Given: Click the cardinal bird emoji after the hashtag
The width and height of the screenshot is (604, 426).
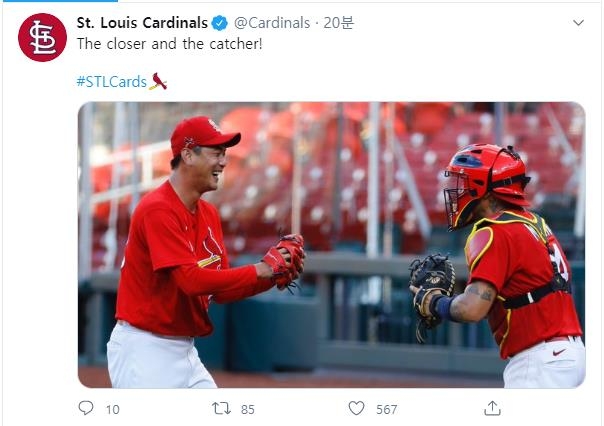Looking at the screenshot, I should point(158,81).
